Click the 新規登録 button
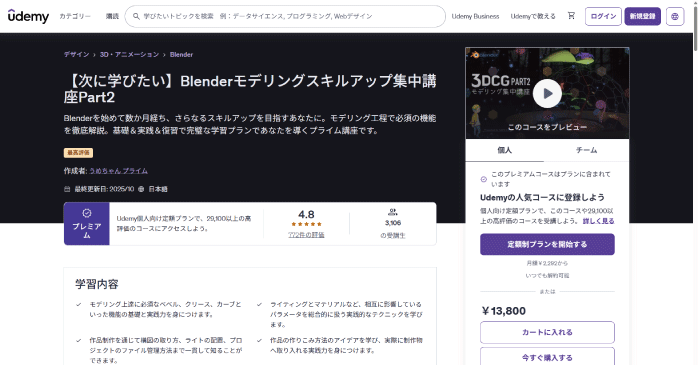This screenshot has height=365, width=698. tap(642, 16)
